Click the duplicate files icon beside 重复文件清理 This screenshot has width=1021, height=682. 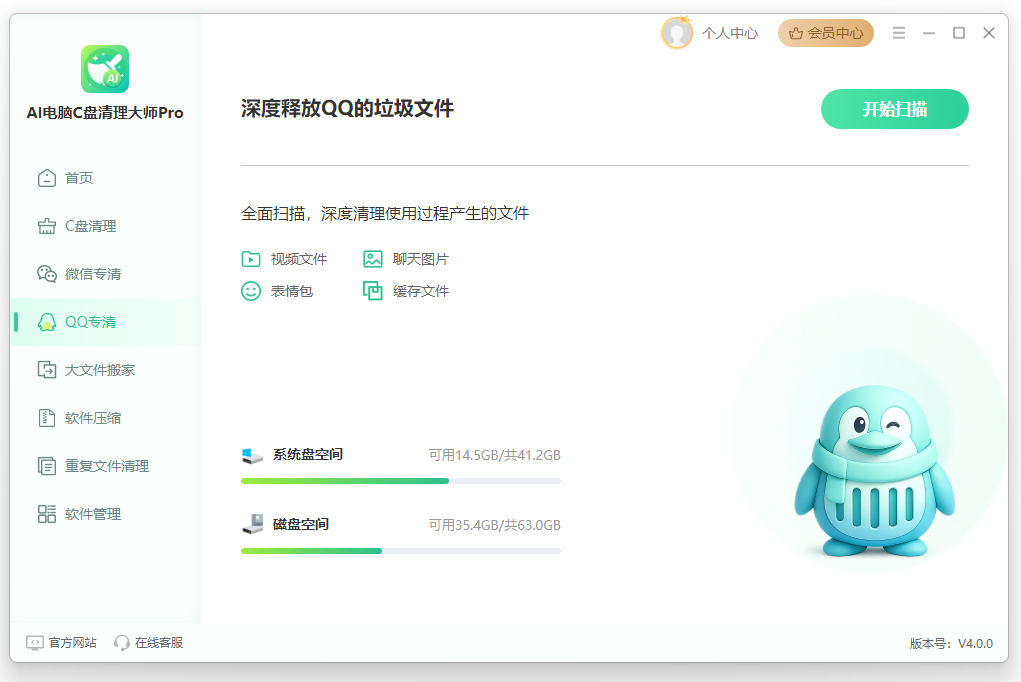tap(47, 466)
